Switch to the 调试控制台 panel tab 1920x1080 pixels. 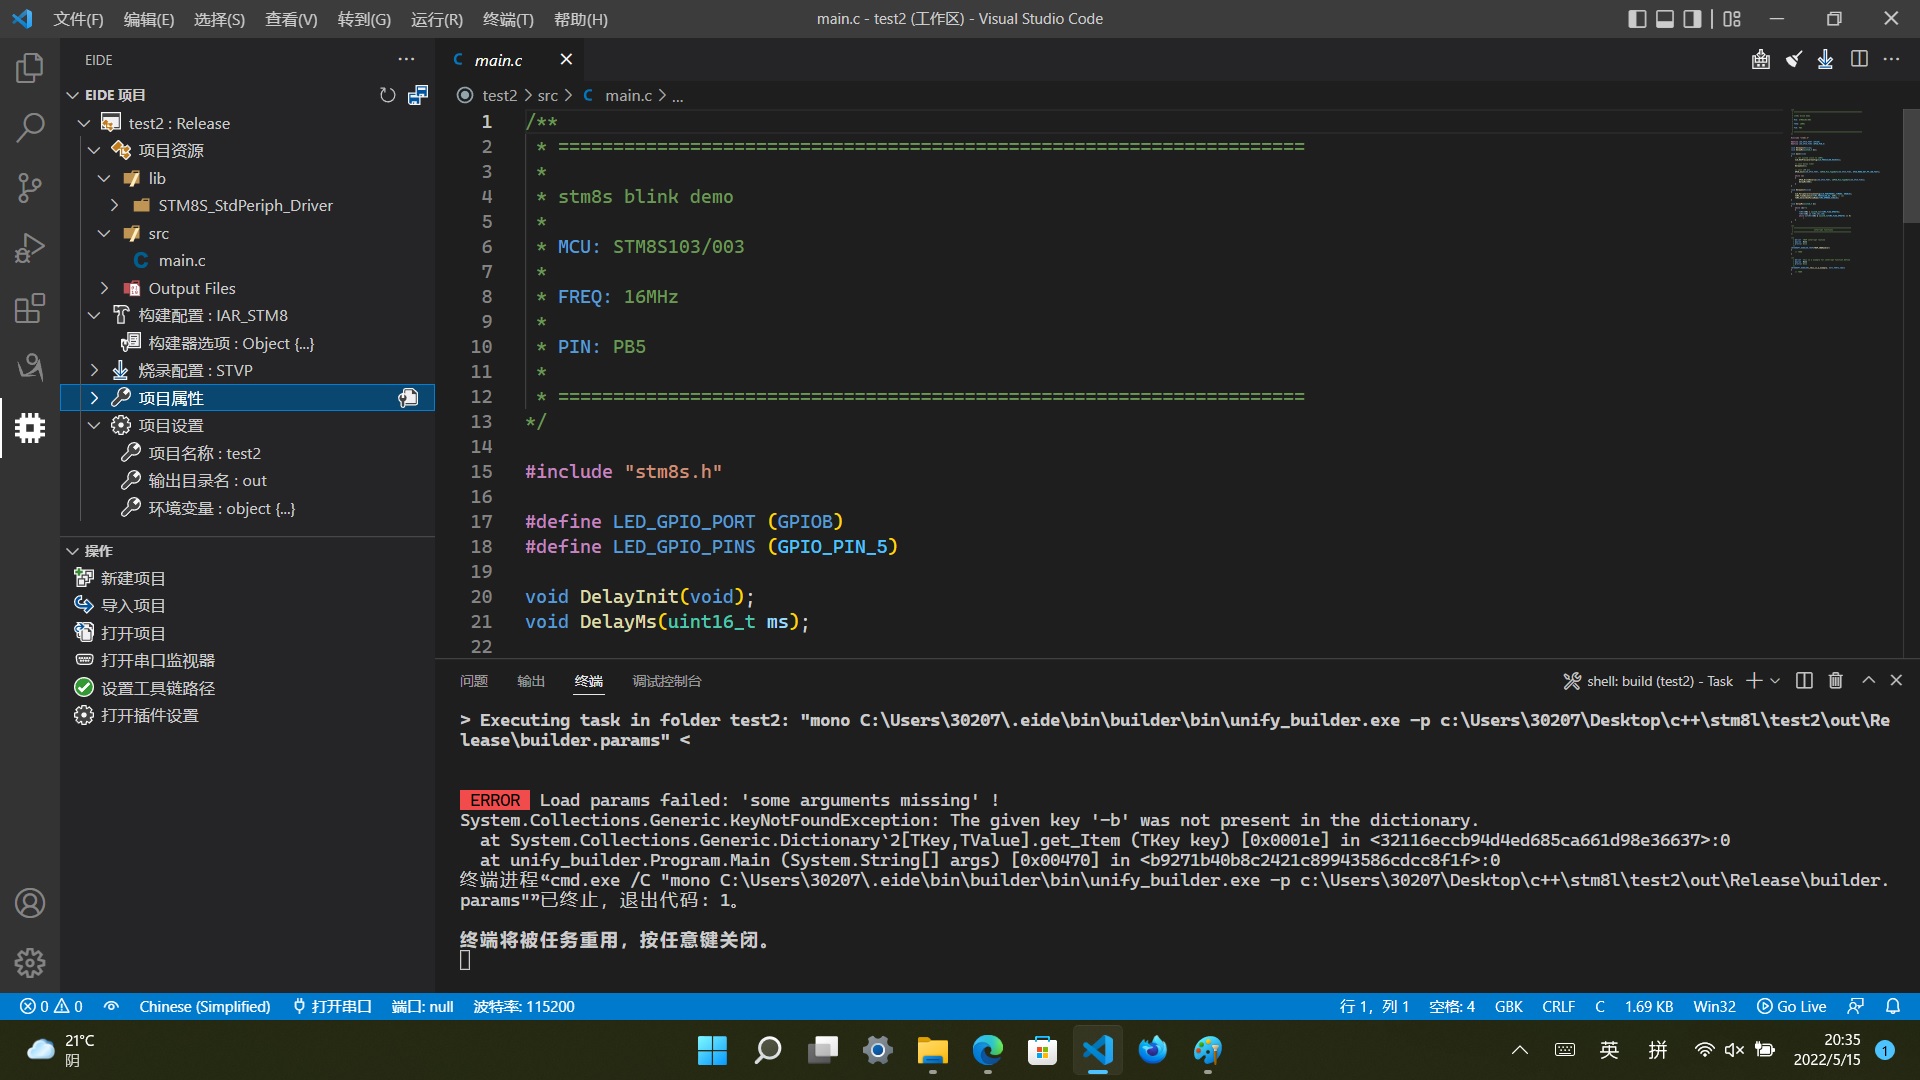click(667, 681)
